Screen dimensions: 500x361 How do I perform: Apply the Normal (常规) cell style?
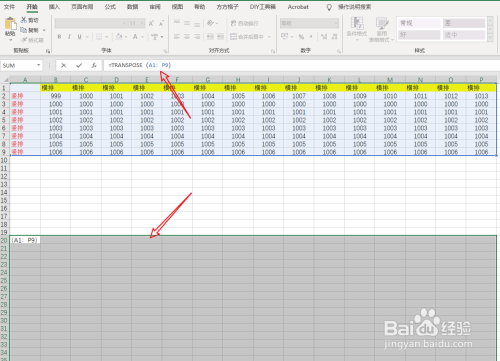pos(419,23)
